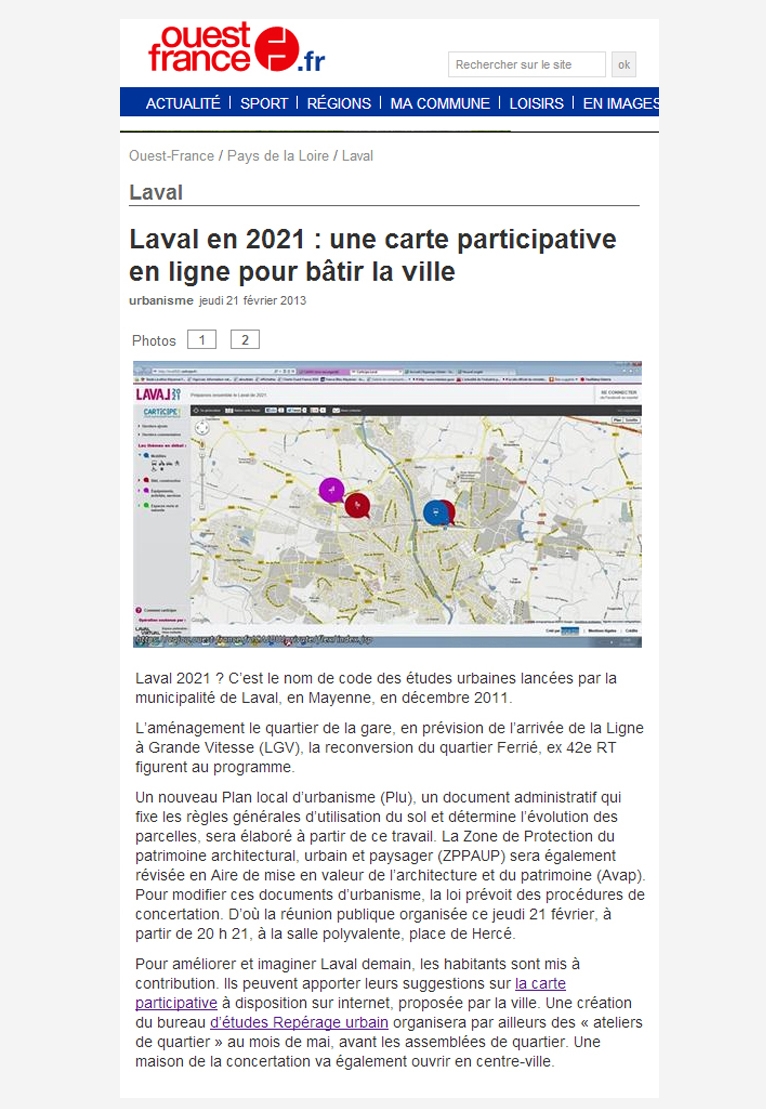
Task: Show photo 1
Action: pyautogui.click(x=201, y=340)
